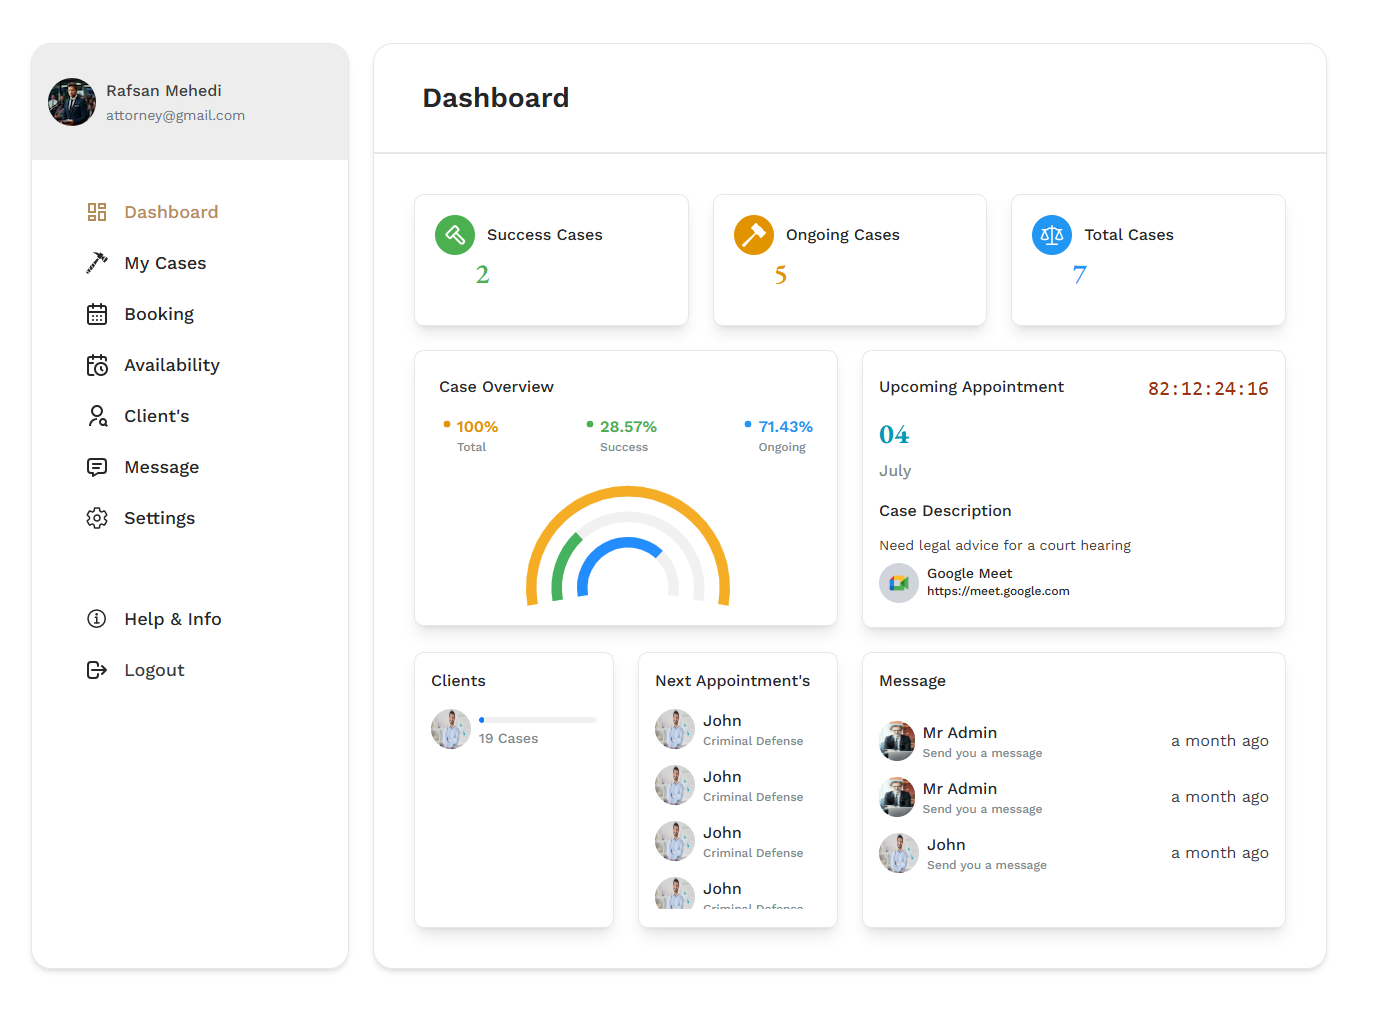Screen dimensions: 1377x1013
Task: Select second John Criminal Defense appointment
Action: coord(737,785)
